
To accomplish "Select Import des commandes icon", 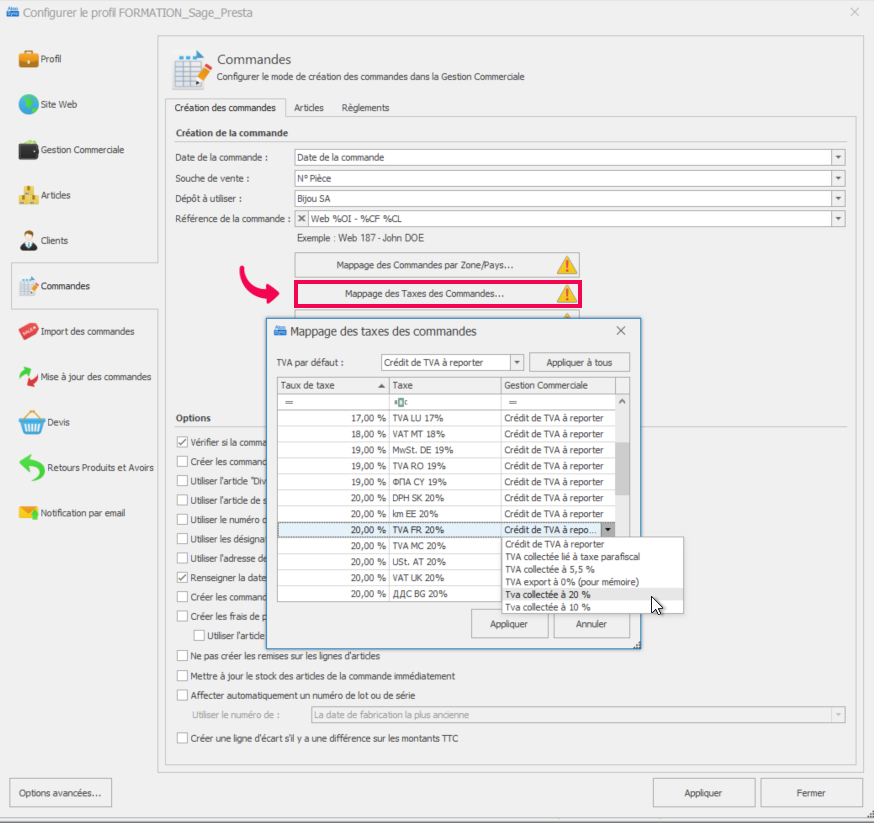I will [x=28, y=331].
